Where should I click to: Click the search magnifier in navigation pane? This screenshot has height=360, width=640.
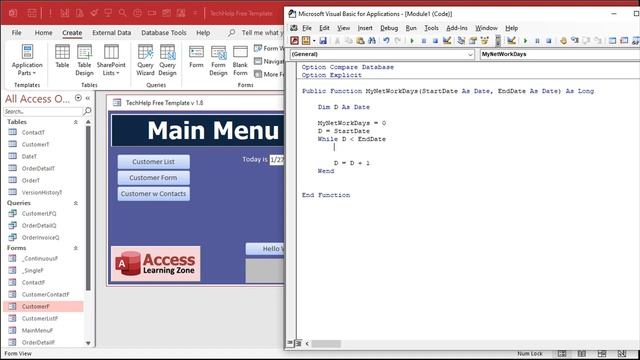pyautogui.click(x=87, y=111)
